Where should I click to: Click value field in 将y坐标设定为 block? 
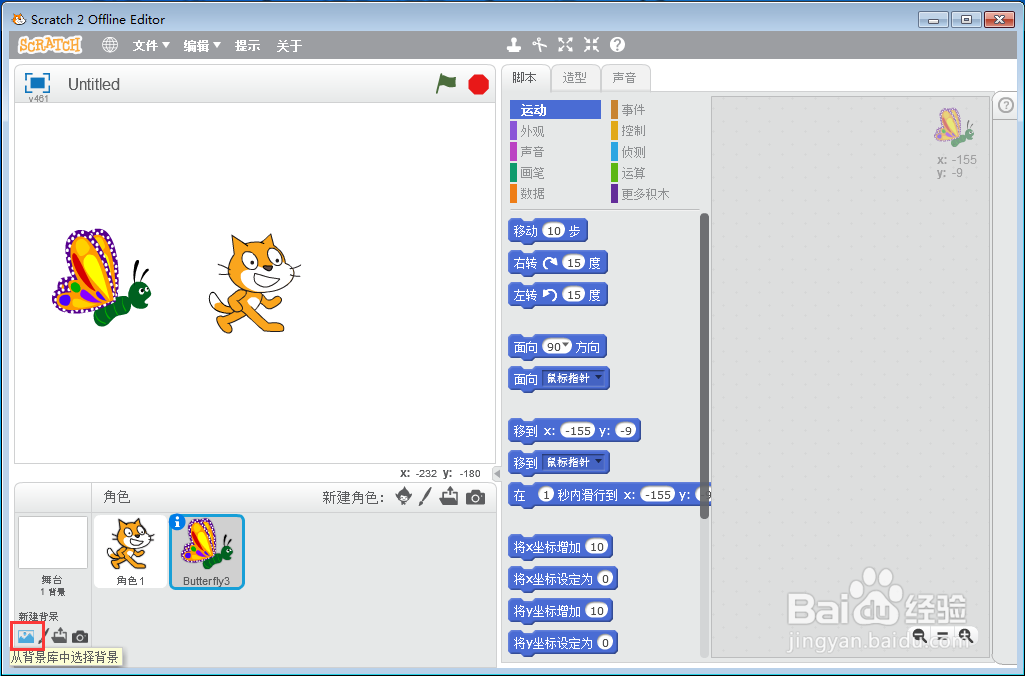tap(605, 643)
